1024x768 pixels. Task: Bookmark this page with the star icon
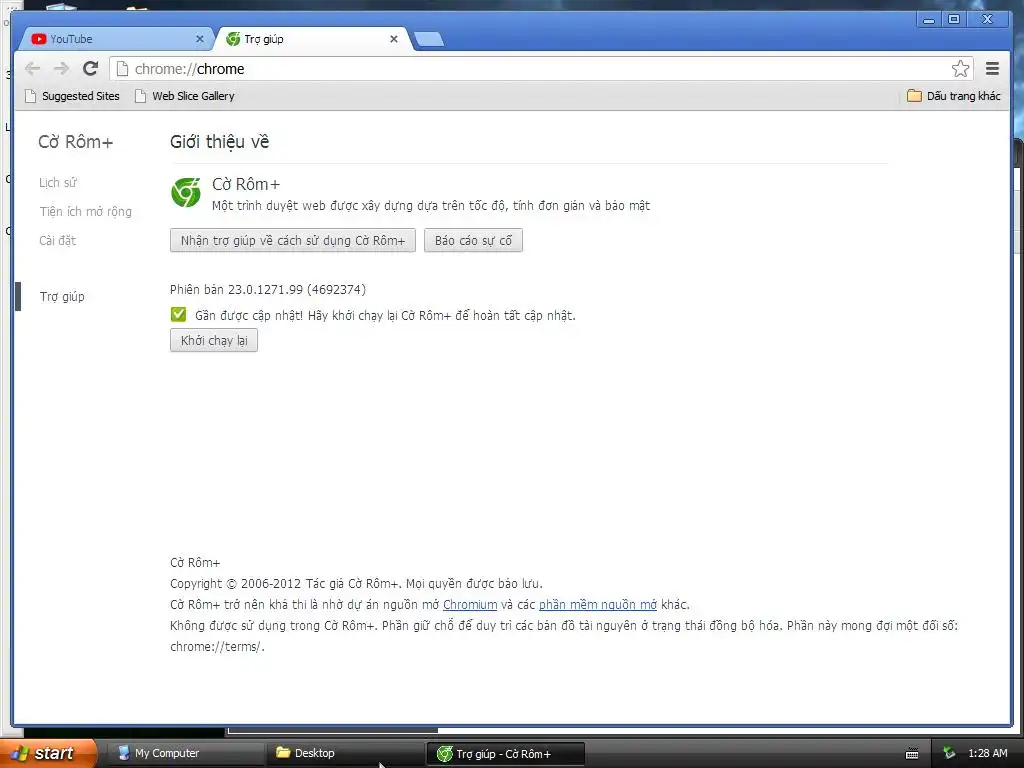960,69
